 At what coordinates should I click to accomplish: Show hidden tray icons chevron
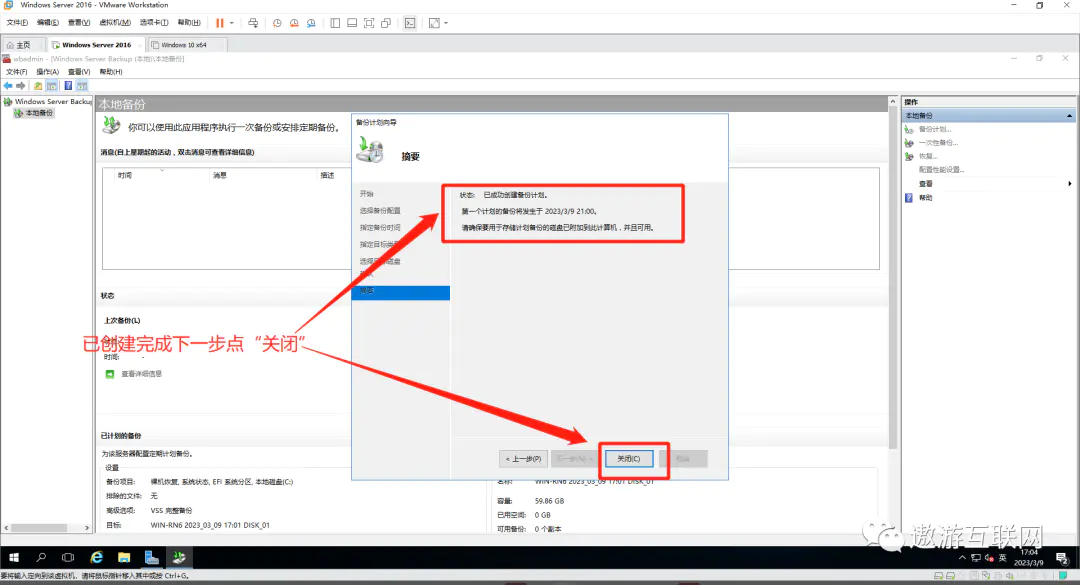(962, 557)
